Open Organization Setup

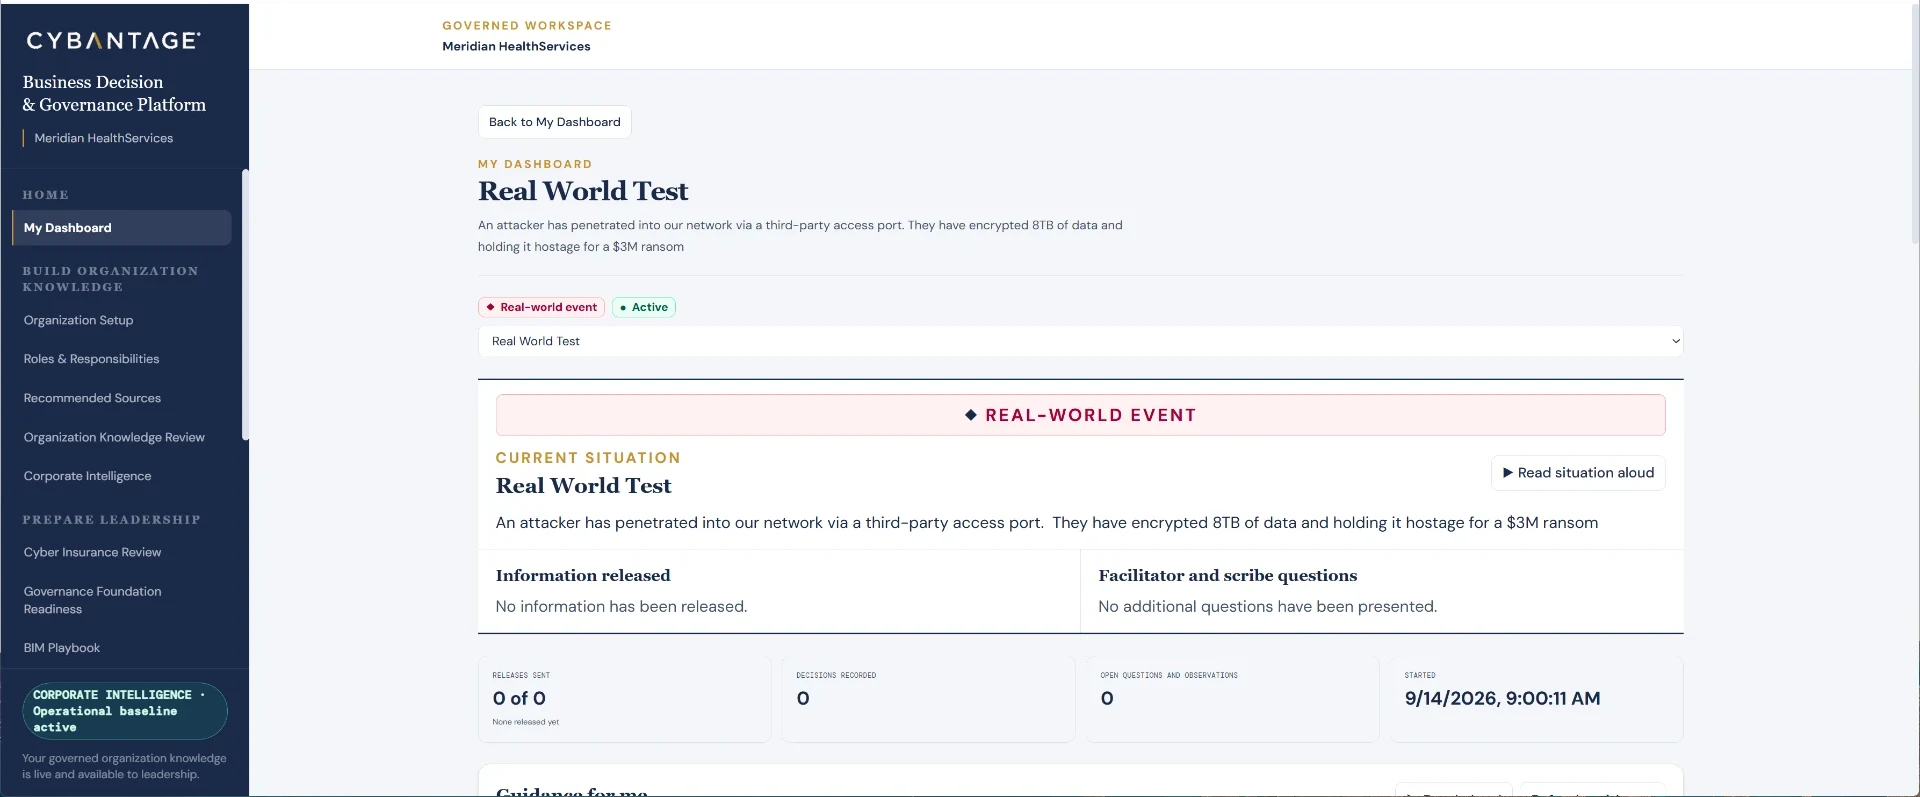click(78, 320)
